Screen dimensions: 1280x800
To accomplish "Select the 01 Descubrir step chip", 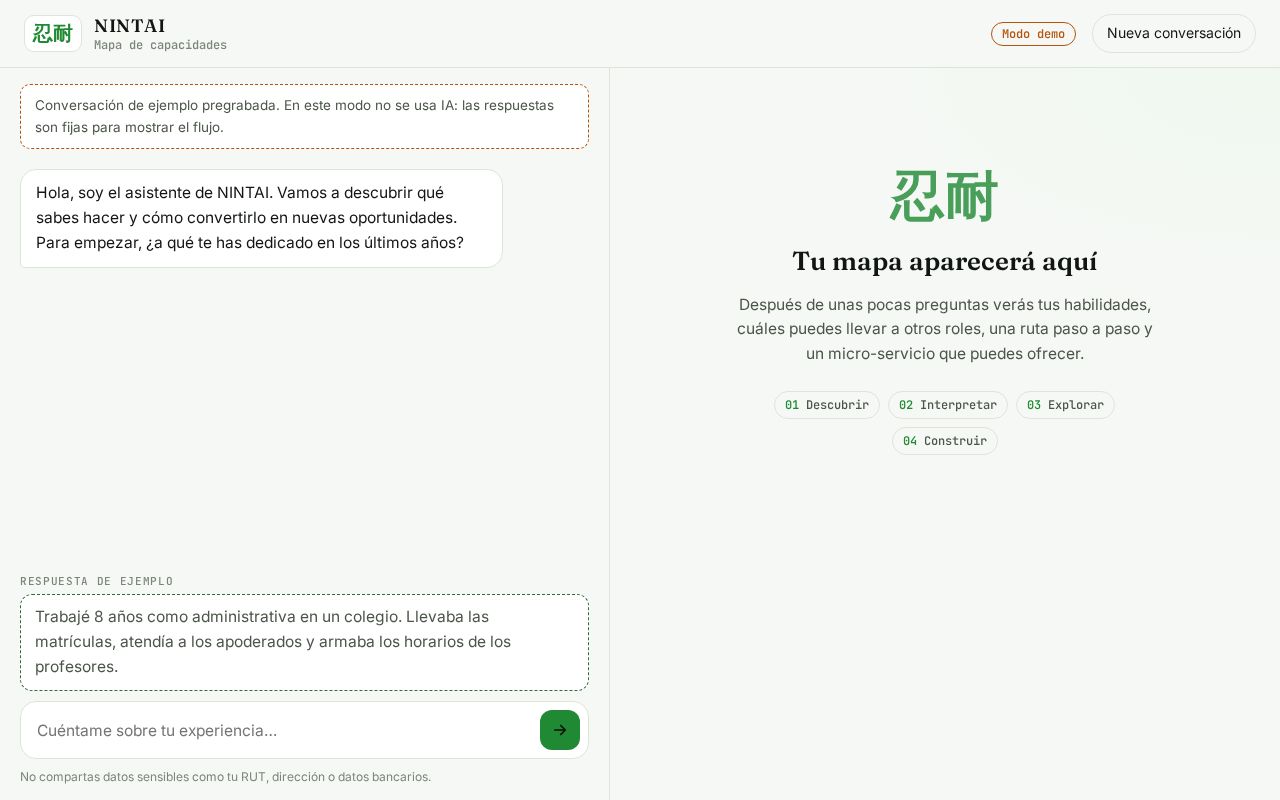I will pos(827,405).
